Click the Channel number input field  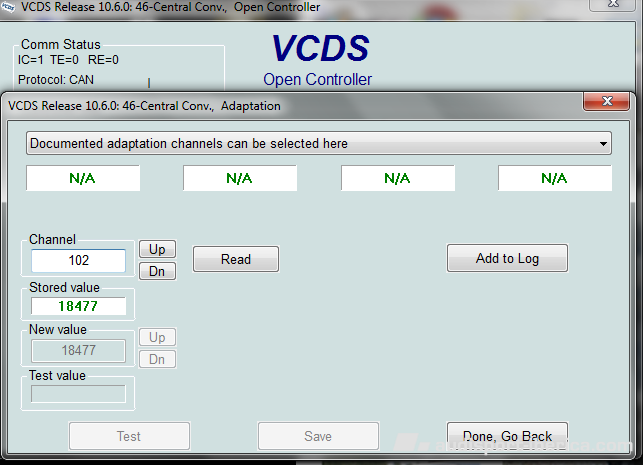coord(78,260)
